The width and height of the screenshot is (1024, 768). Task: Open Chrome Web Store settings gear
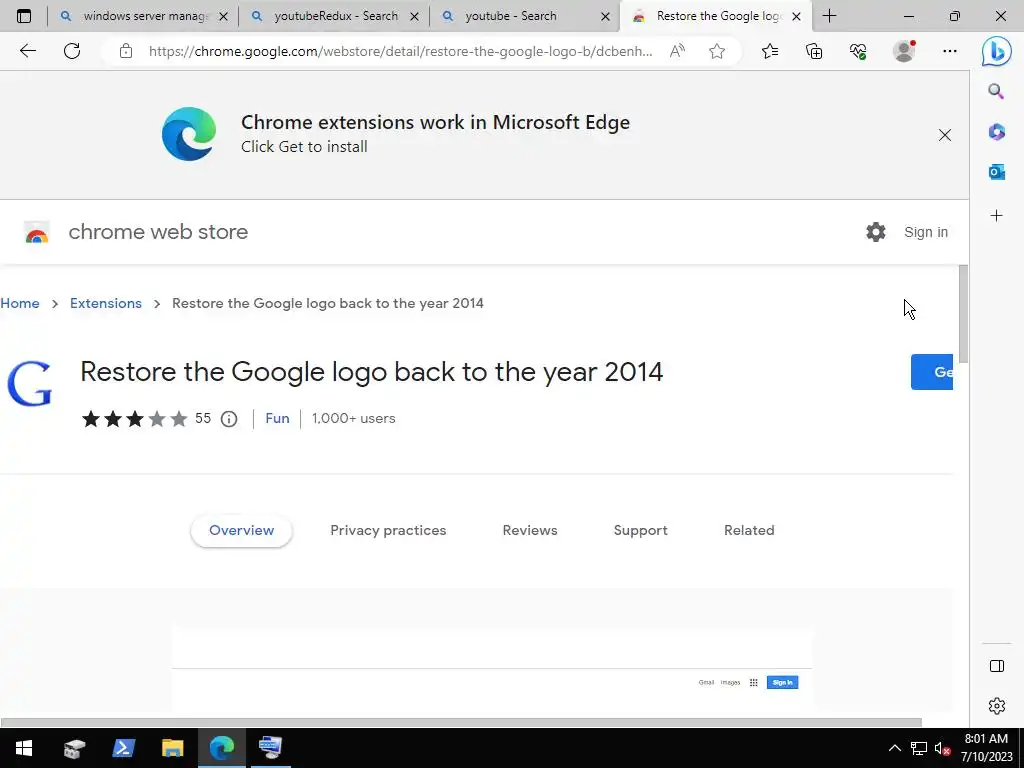point(876,232)
